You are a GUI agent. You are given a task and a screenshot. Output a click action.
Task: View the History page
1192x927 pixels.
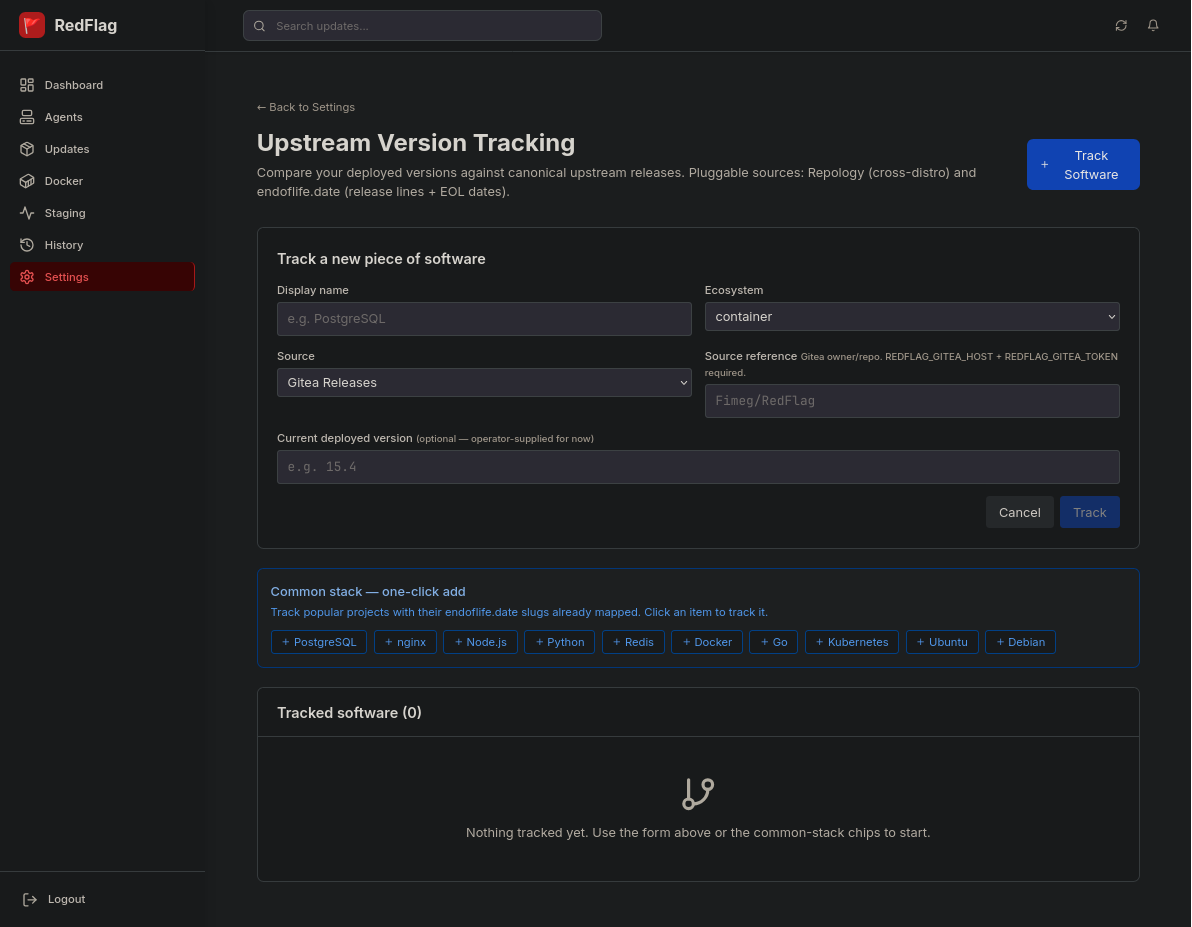(103, 245)
